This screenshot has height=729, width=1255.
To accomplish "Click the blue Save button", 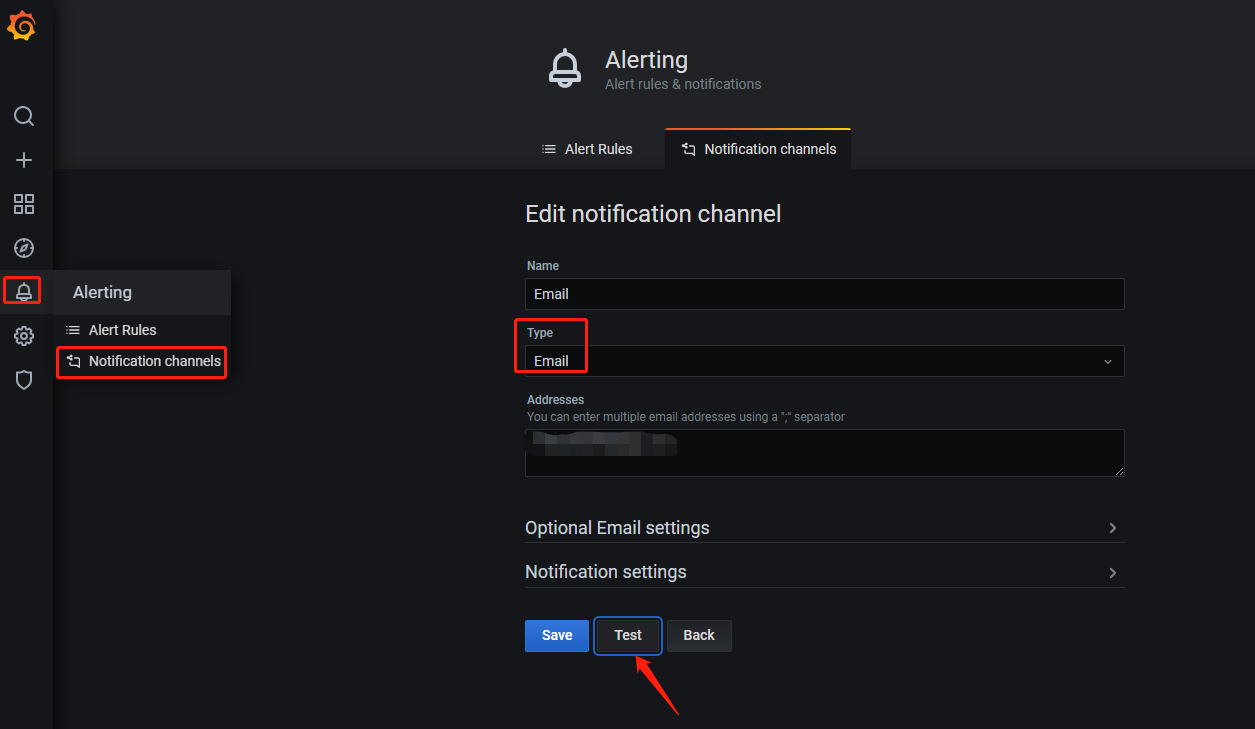I will [x=557, y=636].
